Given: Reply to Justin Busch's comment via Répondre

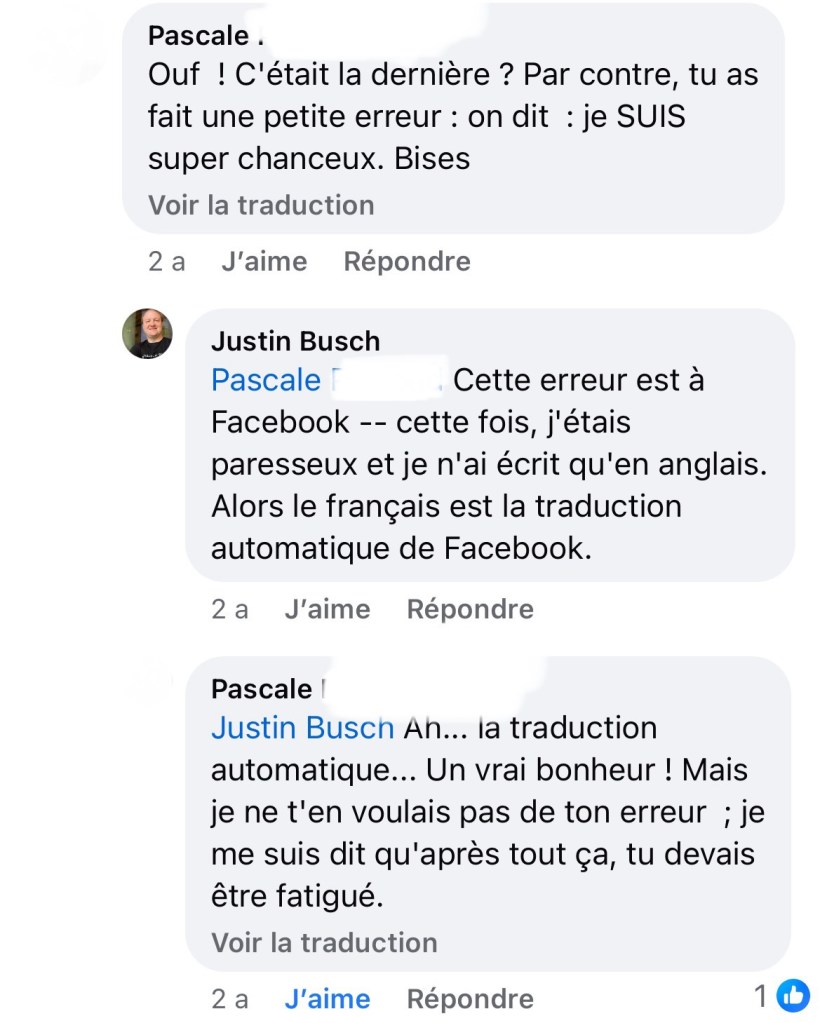Looking at the screenshot, I should 470,609.
